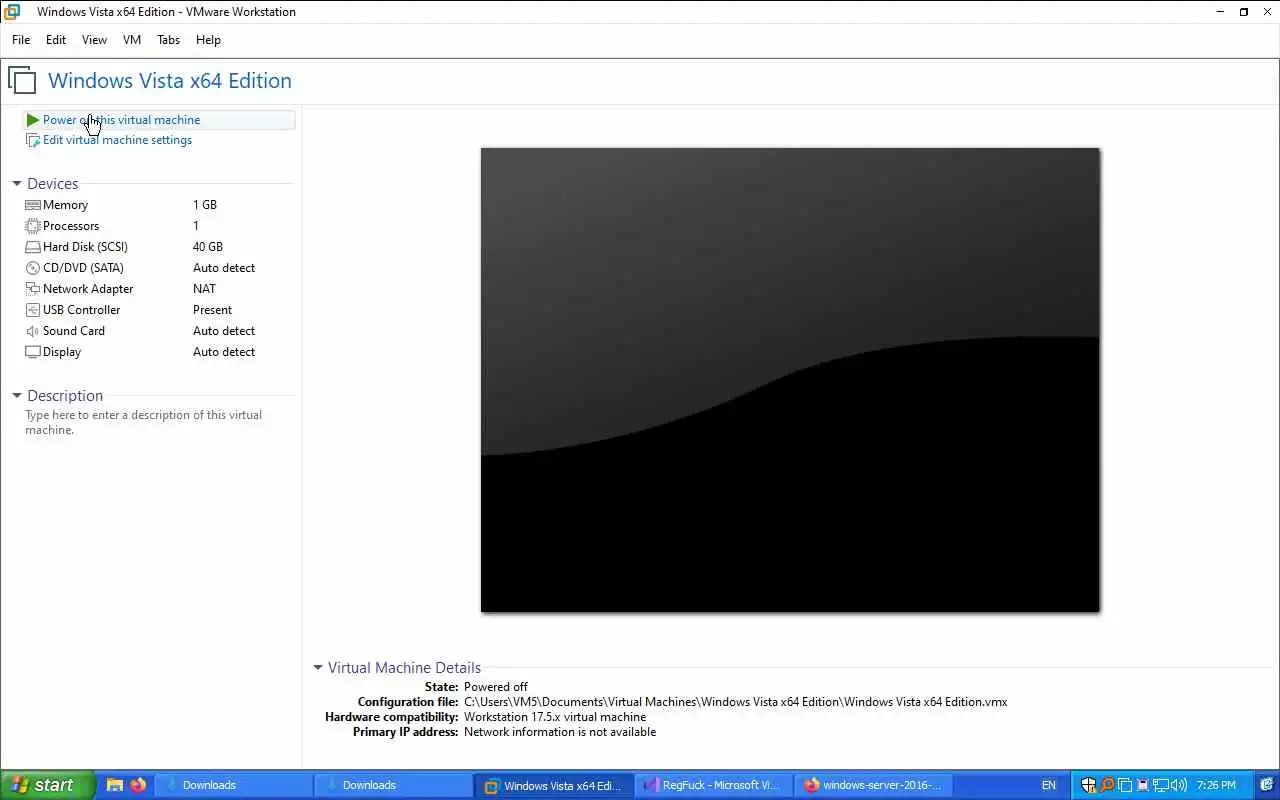The image size is (1280, 800).
Task: Open the Tabs menu
Action: 168,40
